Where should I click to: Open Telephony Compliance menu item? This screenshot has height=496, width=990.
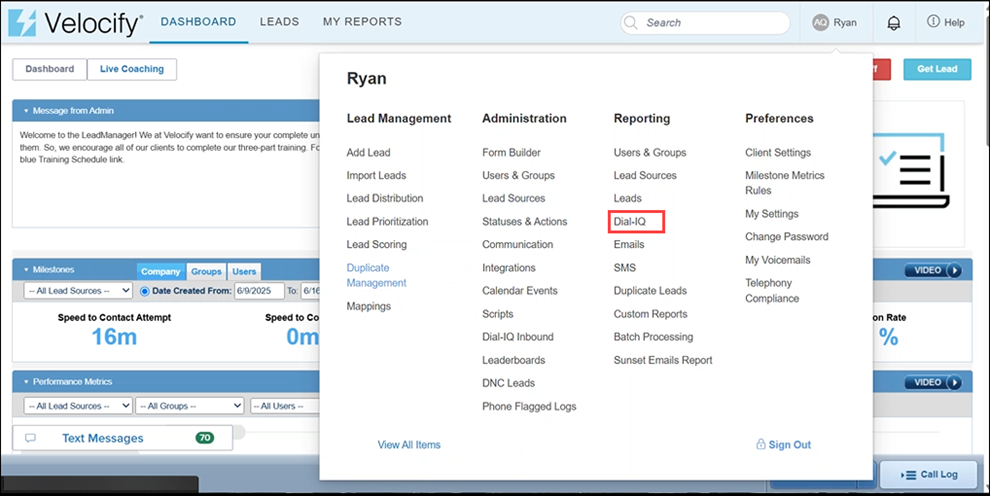(x=772, y=290)
